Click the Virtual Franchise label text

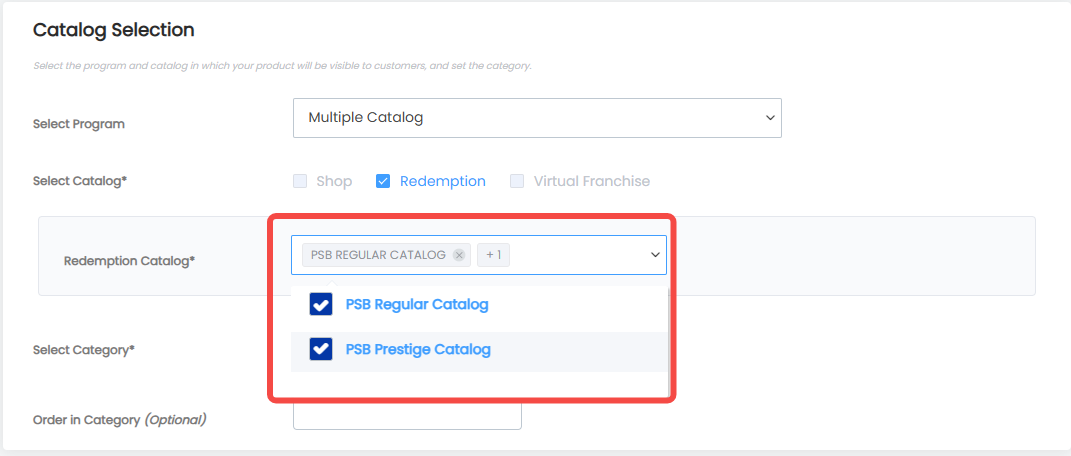pos(592,182)
